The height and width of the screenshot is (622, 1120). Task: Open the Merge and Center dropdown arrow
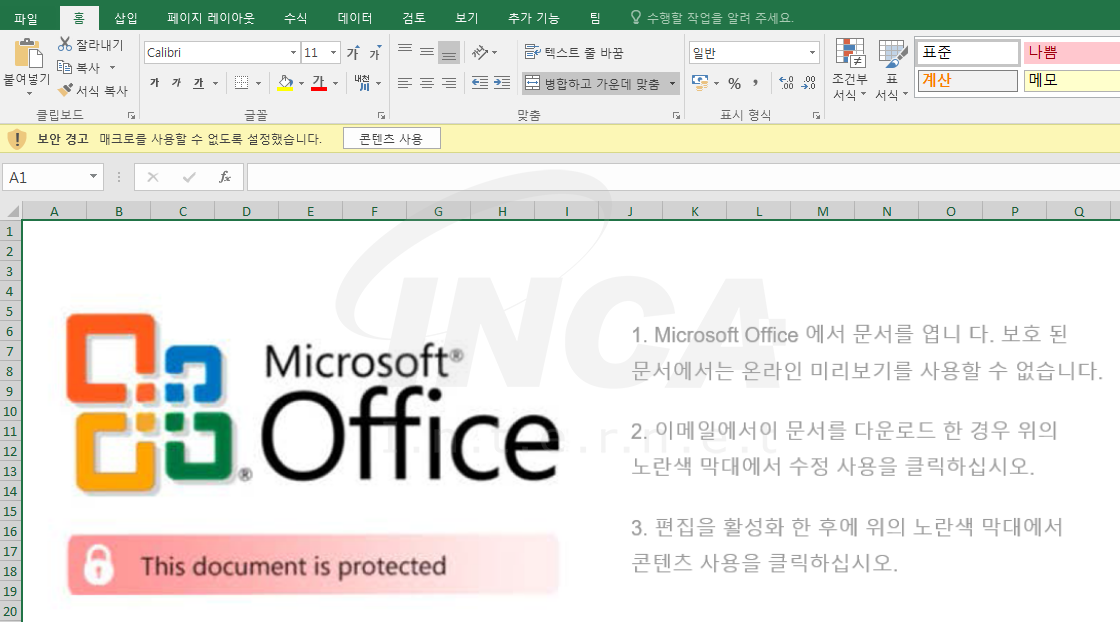coord(672,84)
